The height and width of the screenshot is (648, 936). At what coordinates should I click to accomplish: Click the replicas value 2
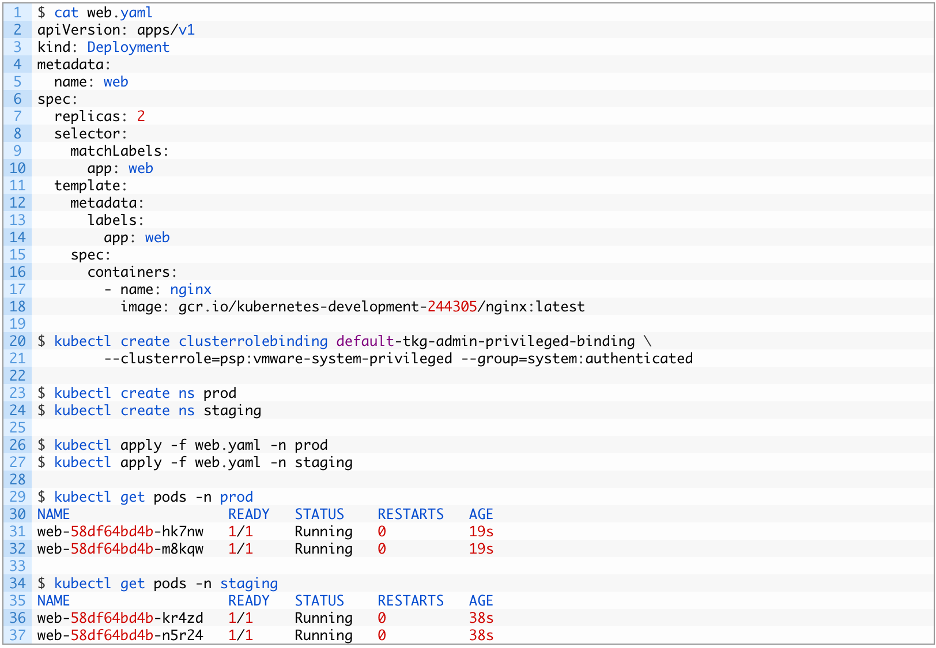pos(141,116)
